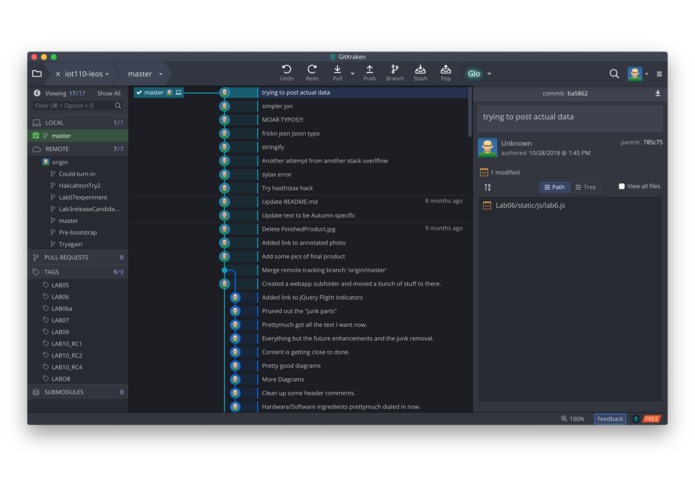
Task: Pop the stash using Pop icon
Action: coord(445,73)
